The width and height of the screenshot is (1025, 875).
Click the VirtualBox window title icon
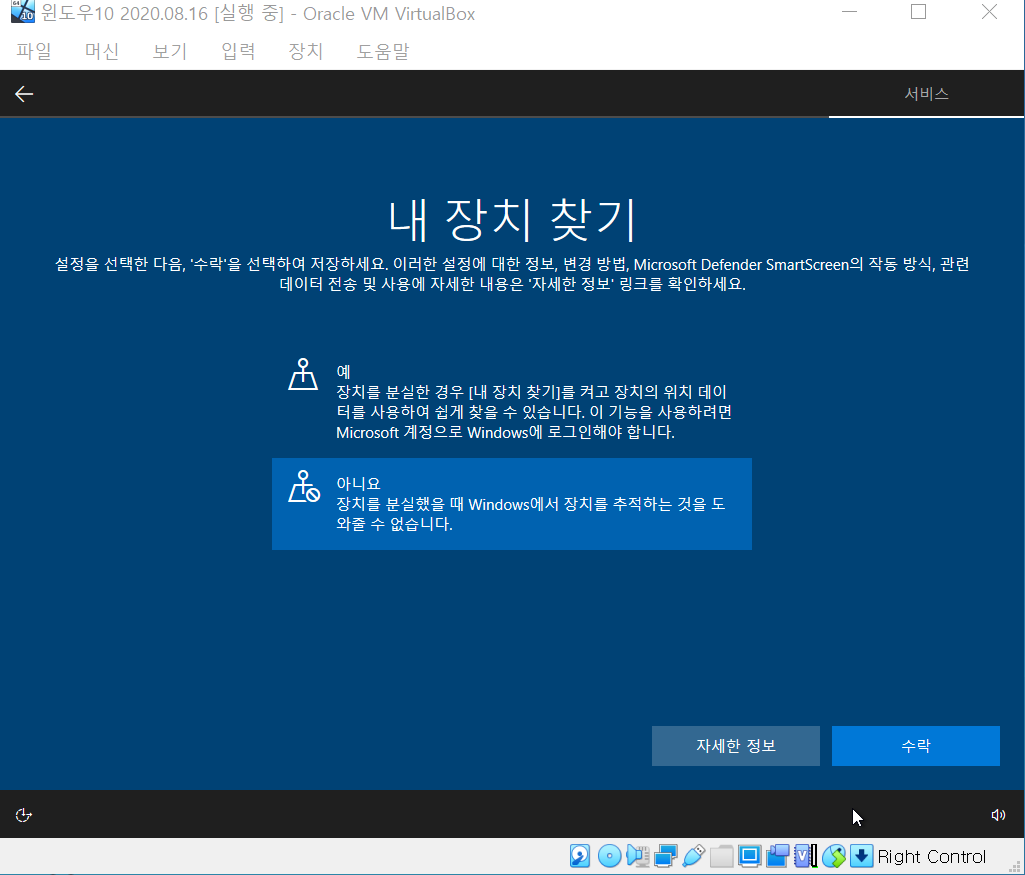click(22, 12)
